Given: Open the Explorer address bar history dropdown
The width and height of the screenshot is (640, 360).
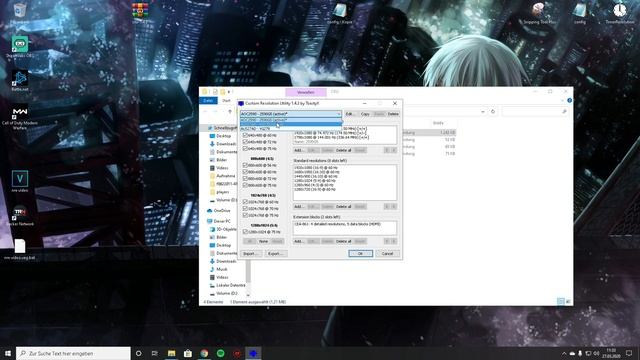Looking at the screenshot, I should tap(483, 111).
